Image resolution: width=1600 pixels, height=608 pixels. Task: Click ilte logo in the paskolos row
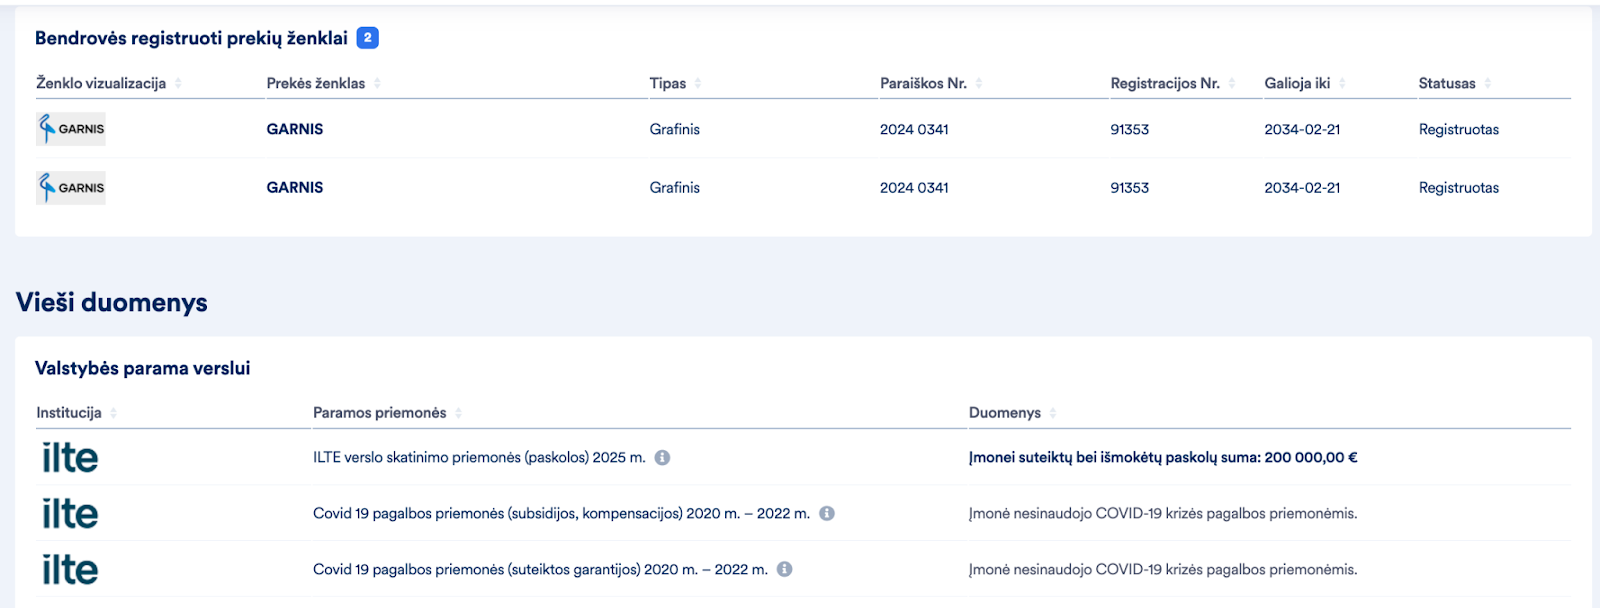point(70,457)
